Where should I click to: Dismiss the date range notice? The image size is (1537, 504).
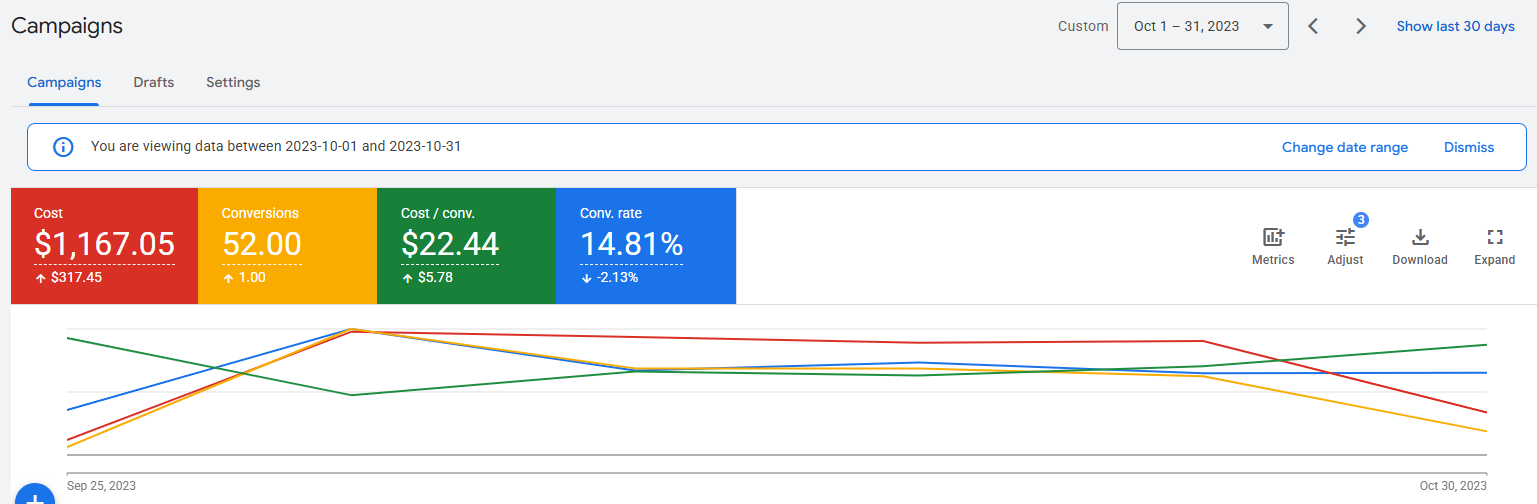coord(1469,147)
